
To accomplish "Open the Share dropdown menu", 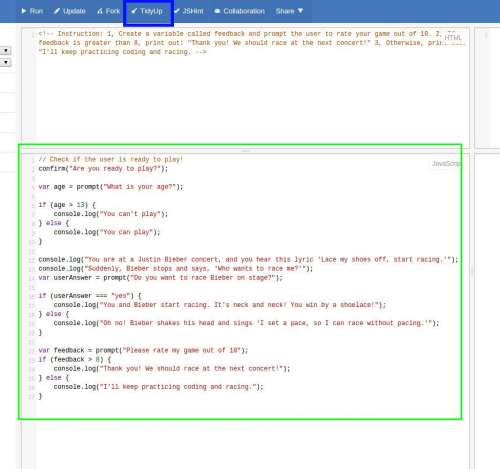I will (289, 11).
